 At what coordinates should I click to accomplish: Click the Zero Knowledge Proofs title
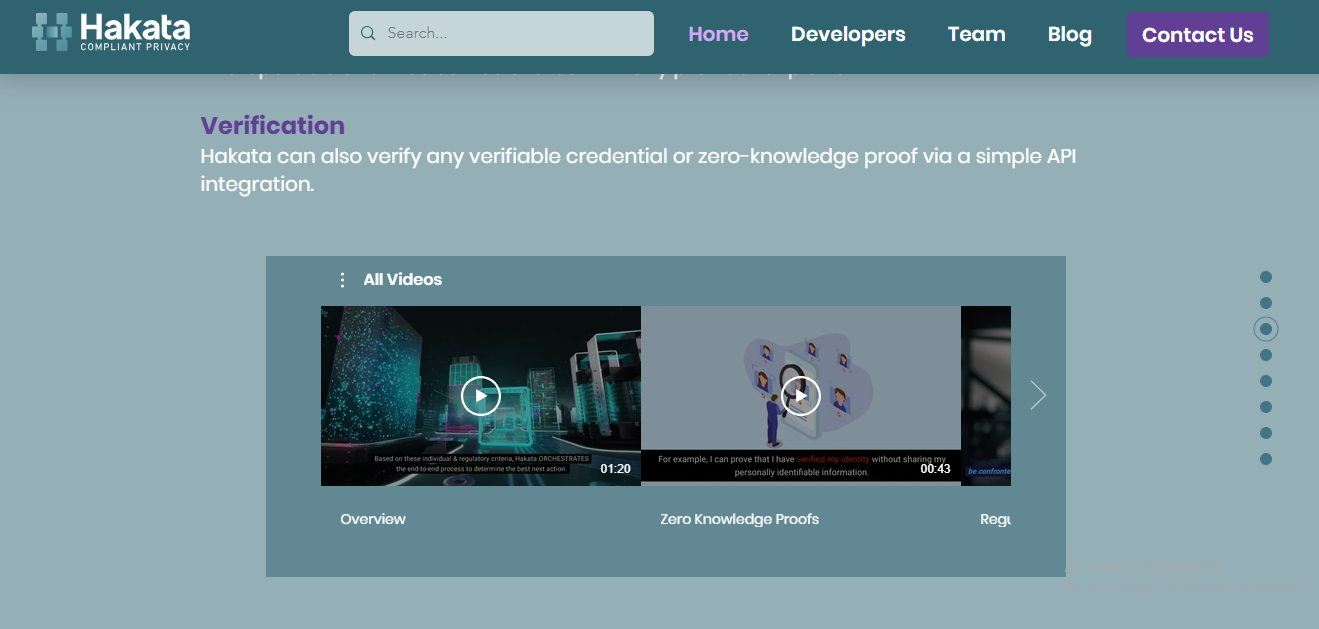point(739,519)
